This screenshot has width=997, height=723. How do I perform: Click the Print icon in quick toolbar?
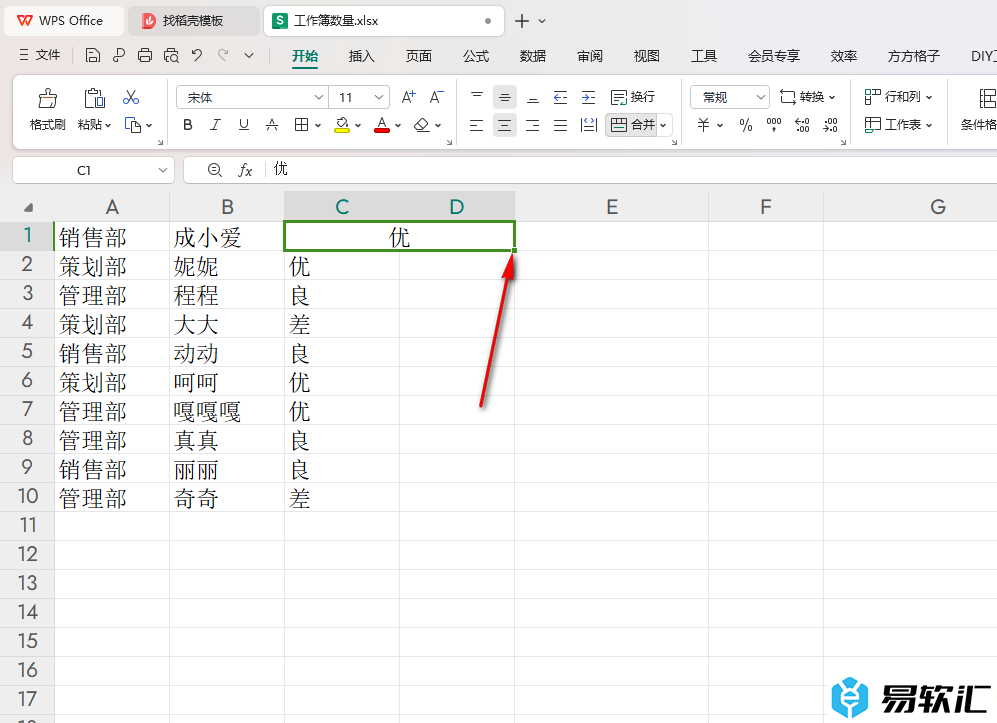point(145,56)
